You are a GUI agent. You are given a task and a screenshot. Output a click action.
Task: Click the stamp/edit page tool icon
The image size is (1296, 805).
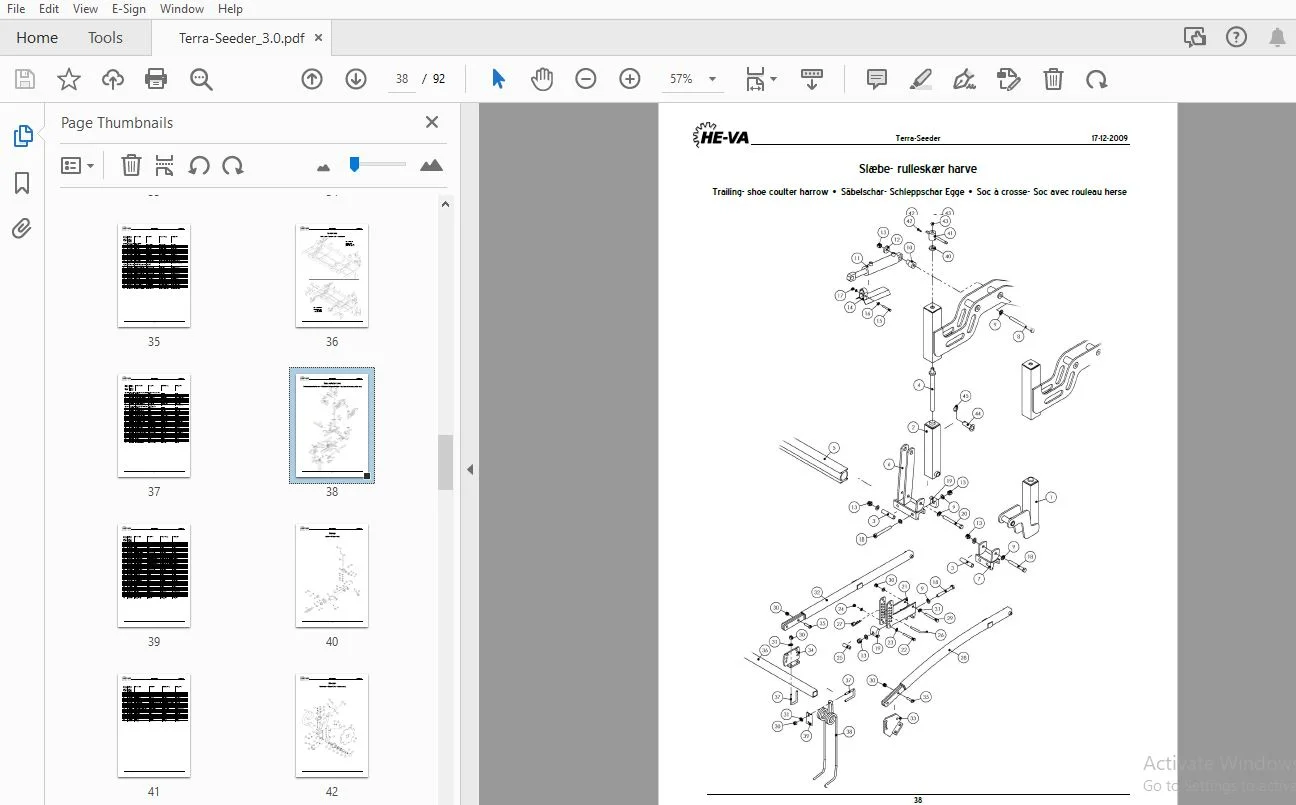(x=1009, y=79)
